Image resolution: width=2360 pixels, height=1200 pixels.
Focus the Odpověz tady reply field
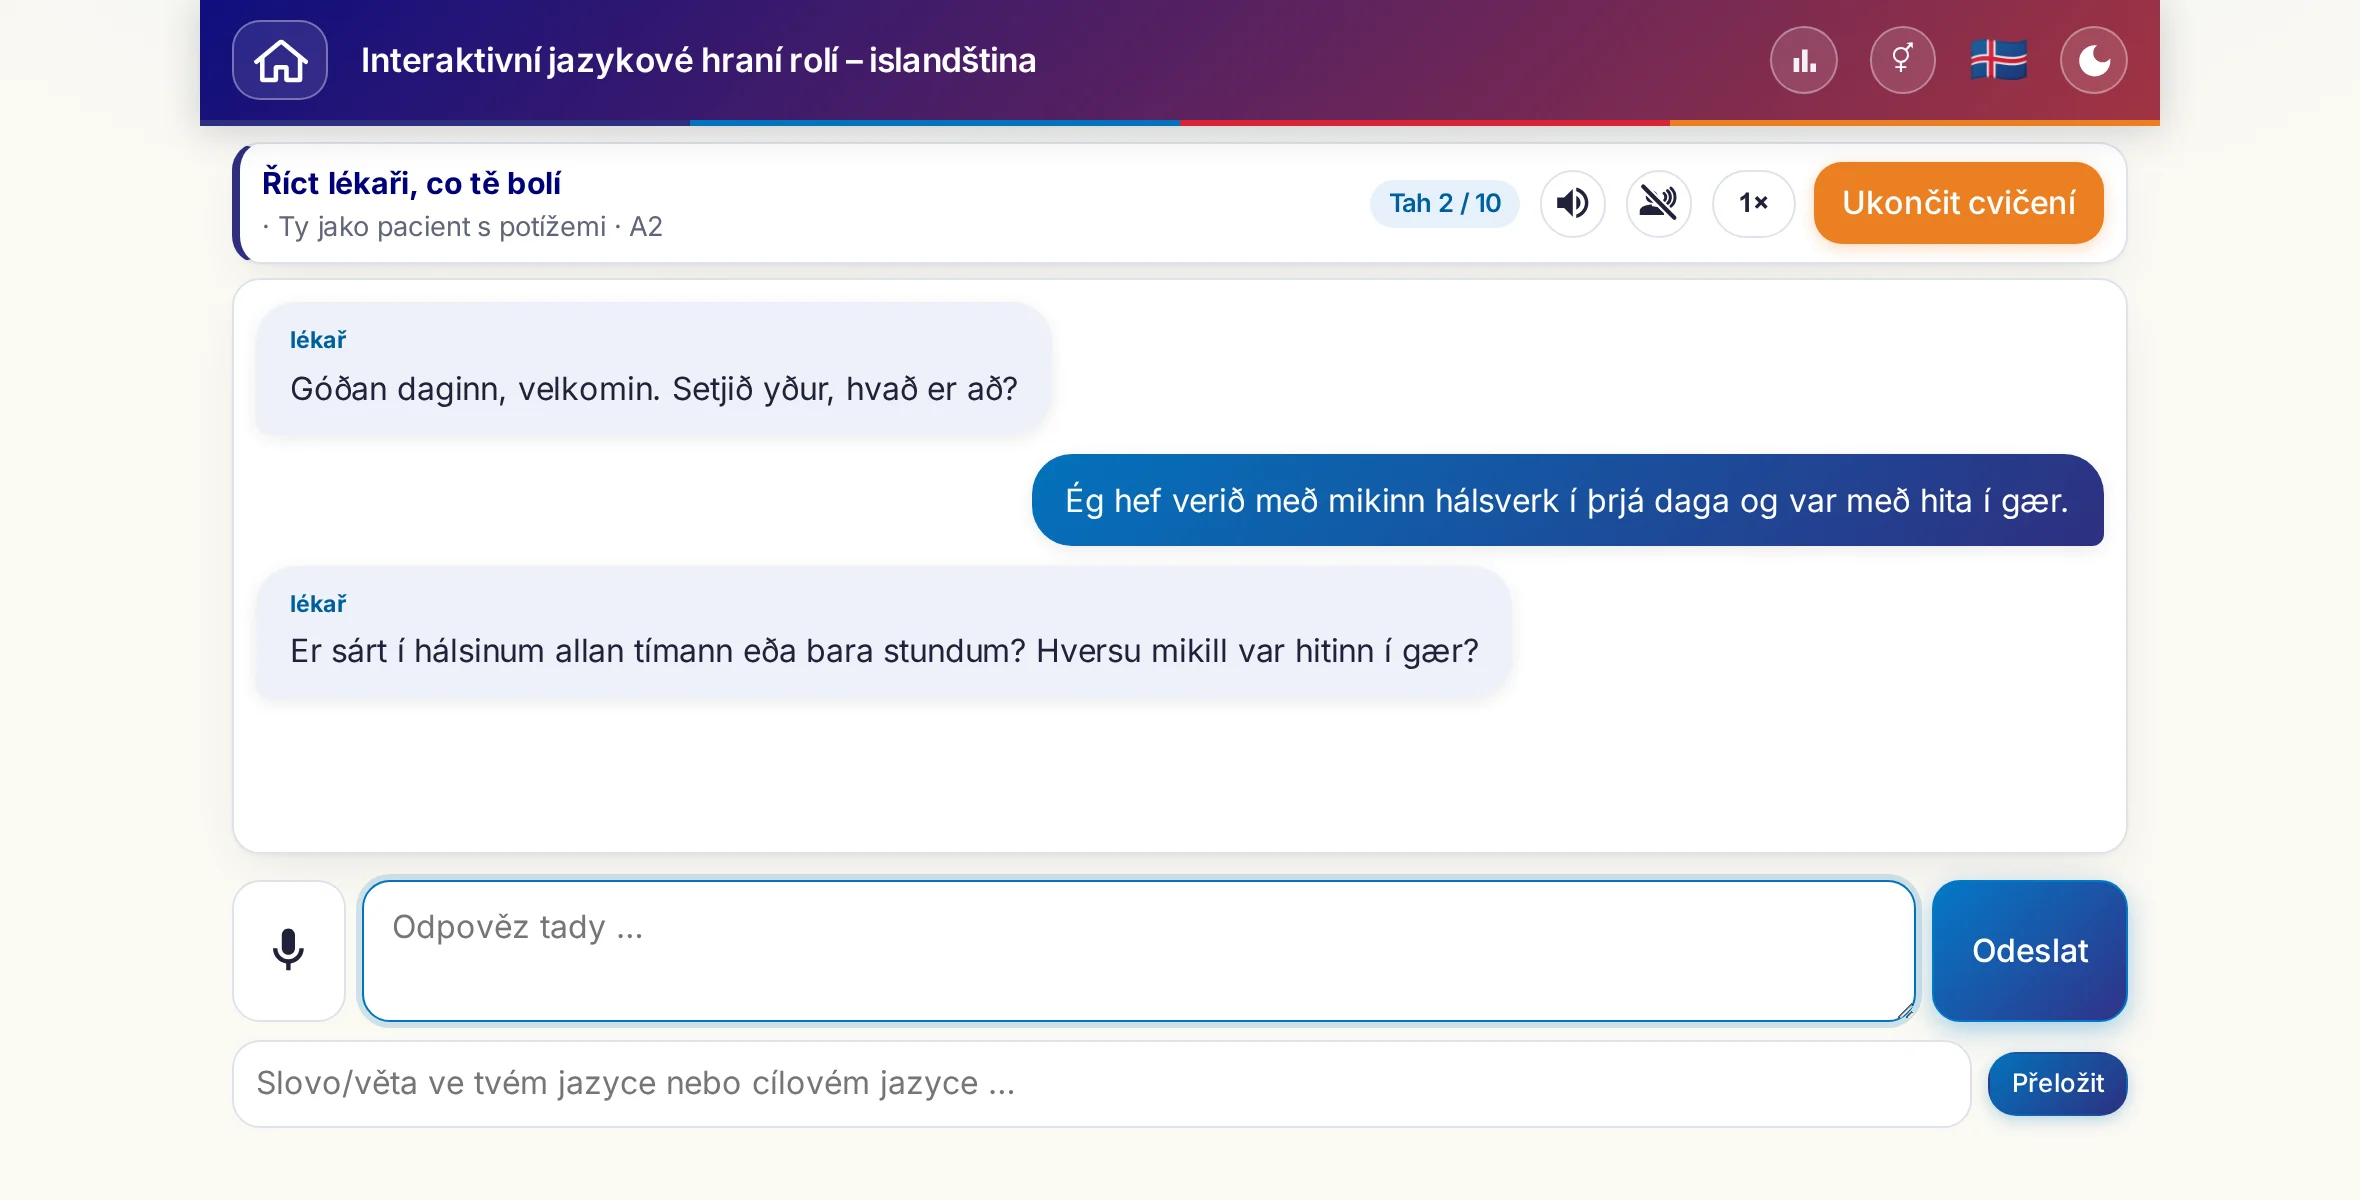coord(1139,950)
